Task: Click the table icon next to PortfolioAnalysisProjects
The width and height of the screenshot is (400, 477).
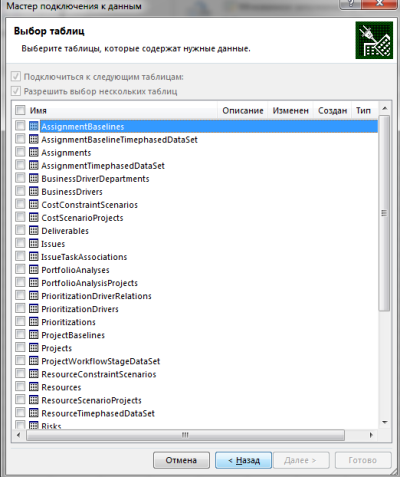Action: coord(34,282)
